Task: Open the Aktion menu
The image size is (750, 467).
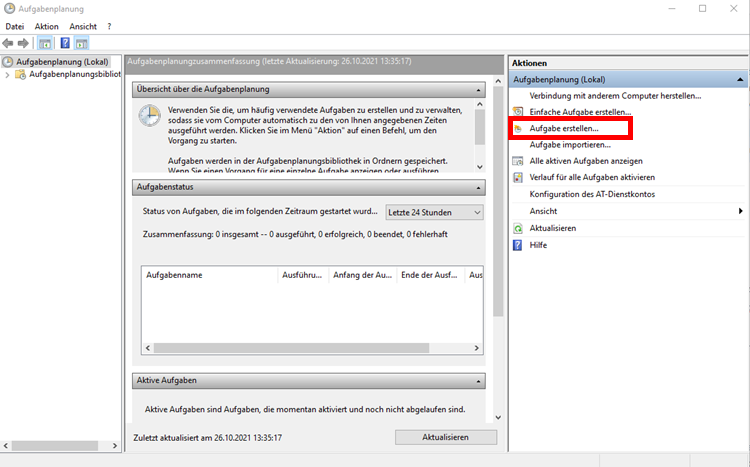Action: (x=46, y=26)
